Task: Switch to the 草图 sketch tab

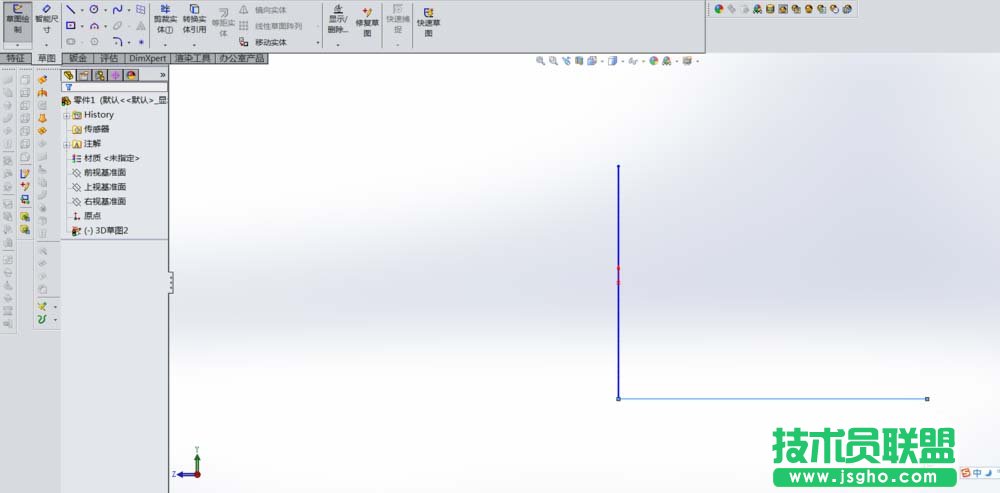Action: [47, 59]
